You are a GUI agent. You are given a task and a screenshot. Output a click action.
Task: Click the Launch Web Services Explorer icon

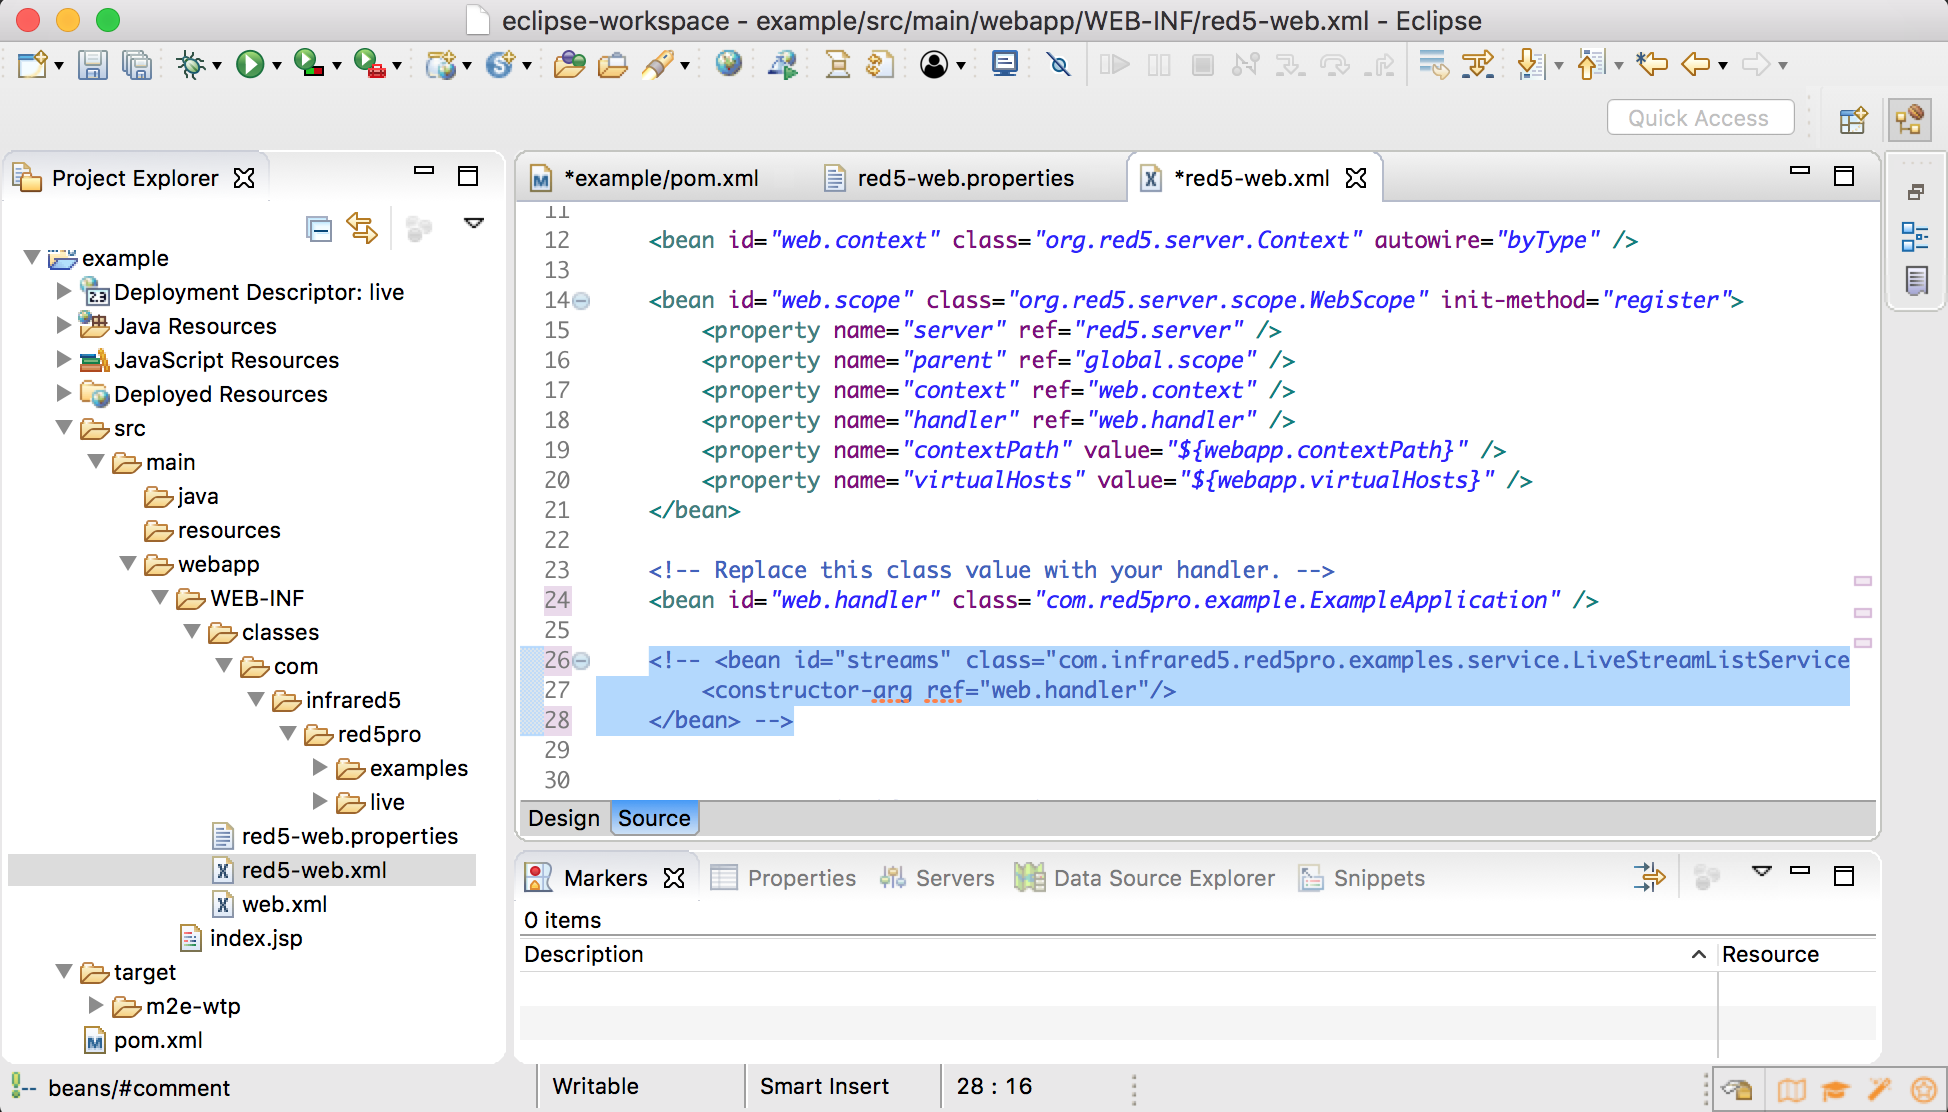782,65
